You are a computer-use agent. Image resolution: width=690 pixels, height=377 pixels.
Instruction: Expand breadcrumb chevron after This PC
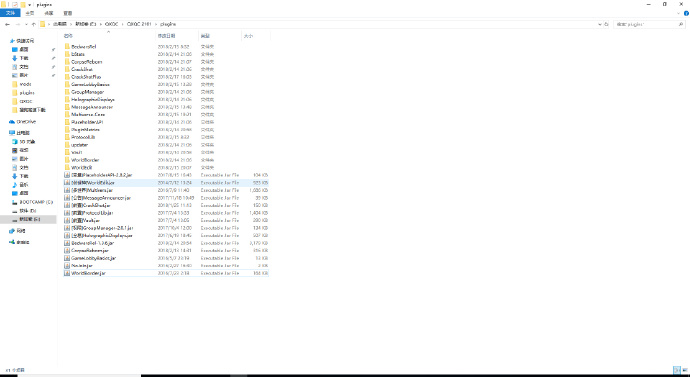point(71,24)
